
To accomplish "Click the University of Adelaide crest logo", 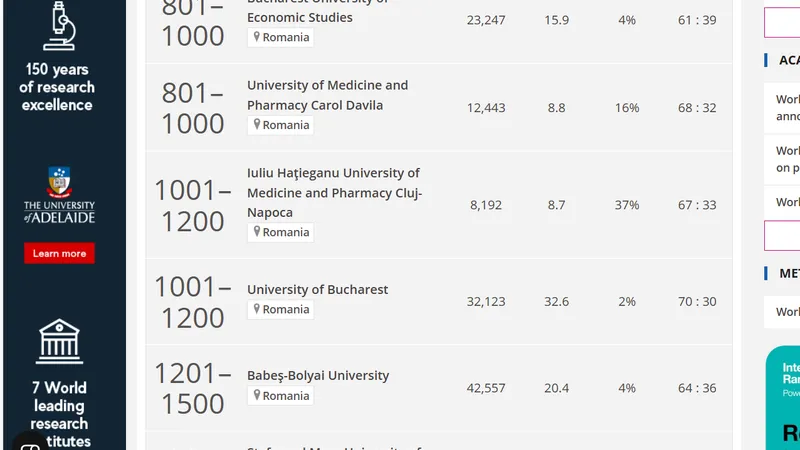I will click(59, 182).
